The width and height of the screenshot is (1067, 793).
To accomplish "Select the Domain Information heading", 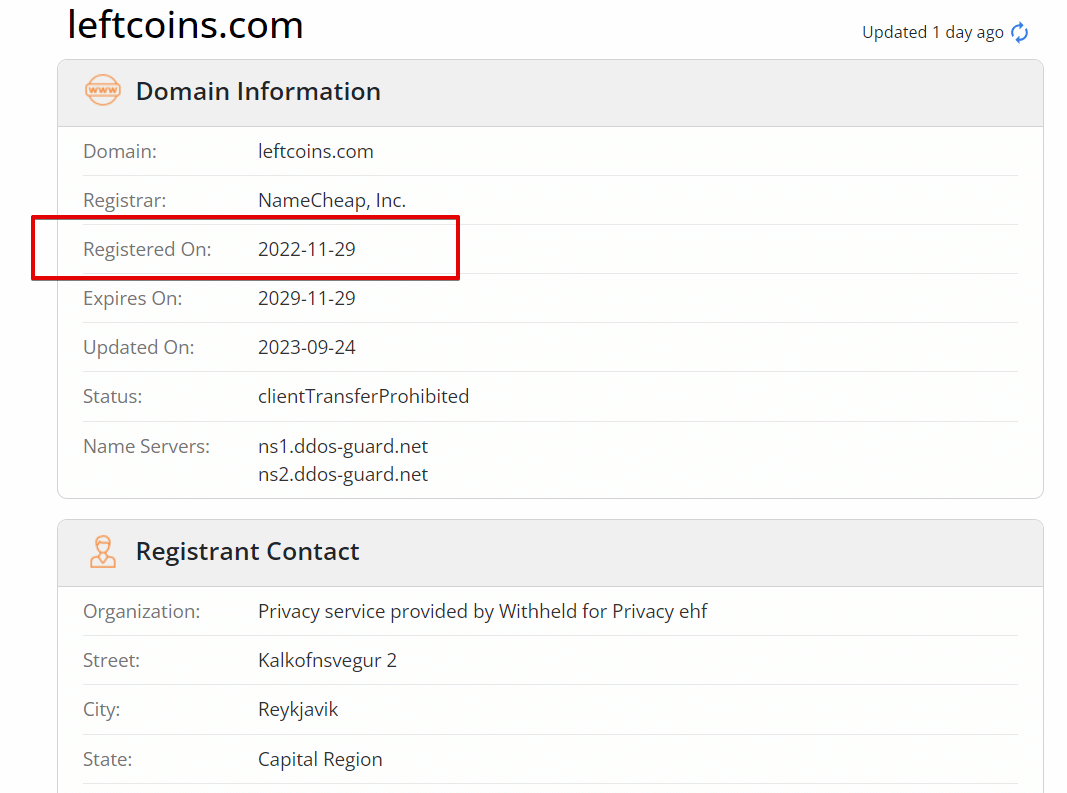I will pyautogui.click(x=258, y=91).
